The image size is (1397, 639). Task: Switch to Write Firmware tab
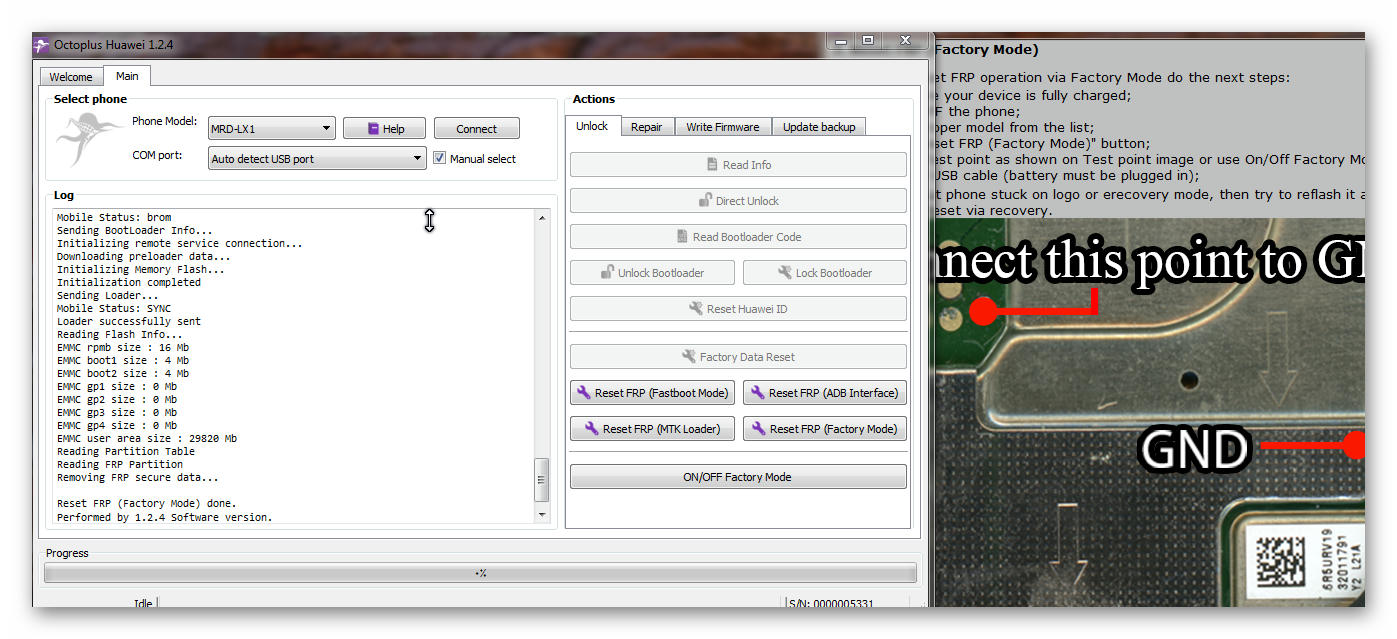[723, 127]
